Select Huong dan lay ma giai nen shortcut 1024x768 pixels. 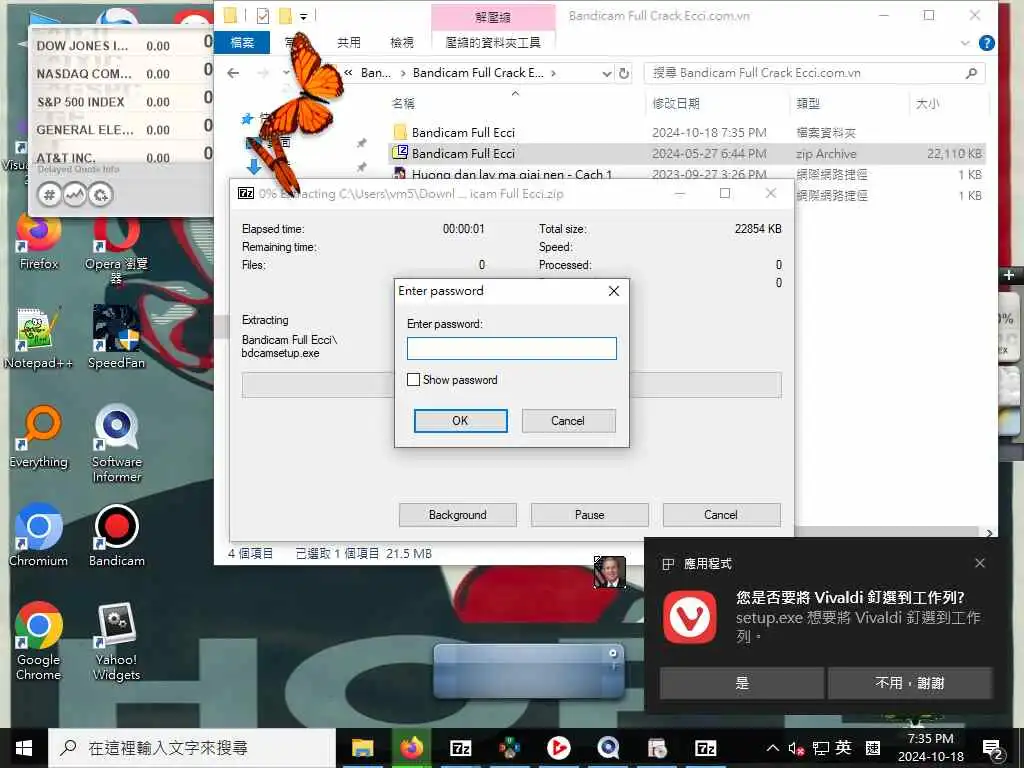(x=686, y=174)
